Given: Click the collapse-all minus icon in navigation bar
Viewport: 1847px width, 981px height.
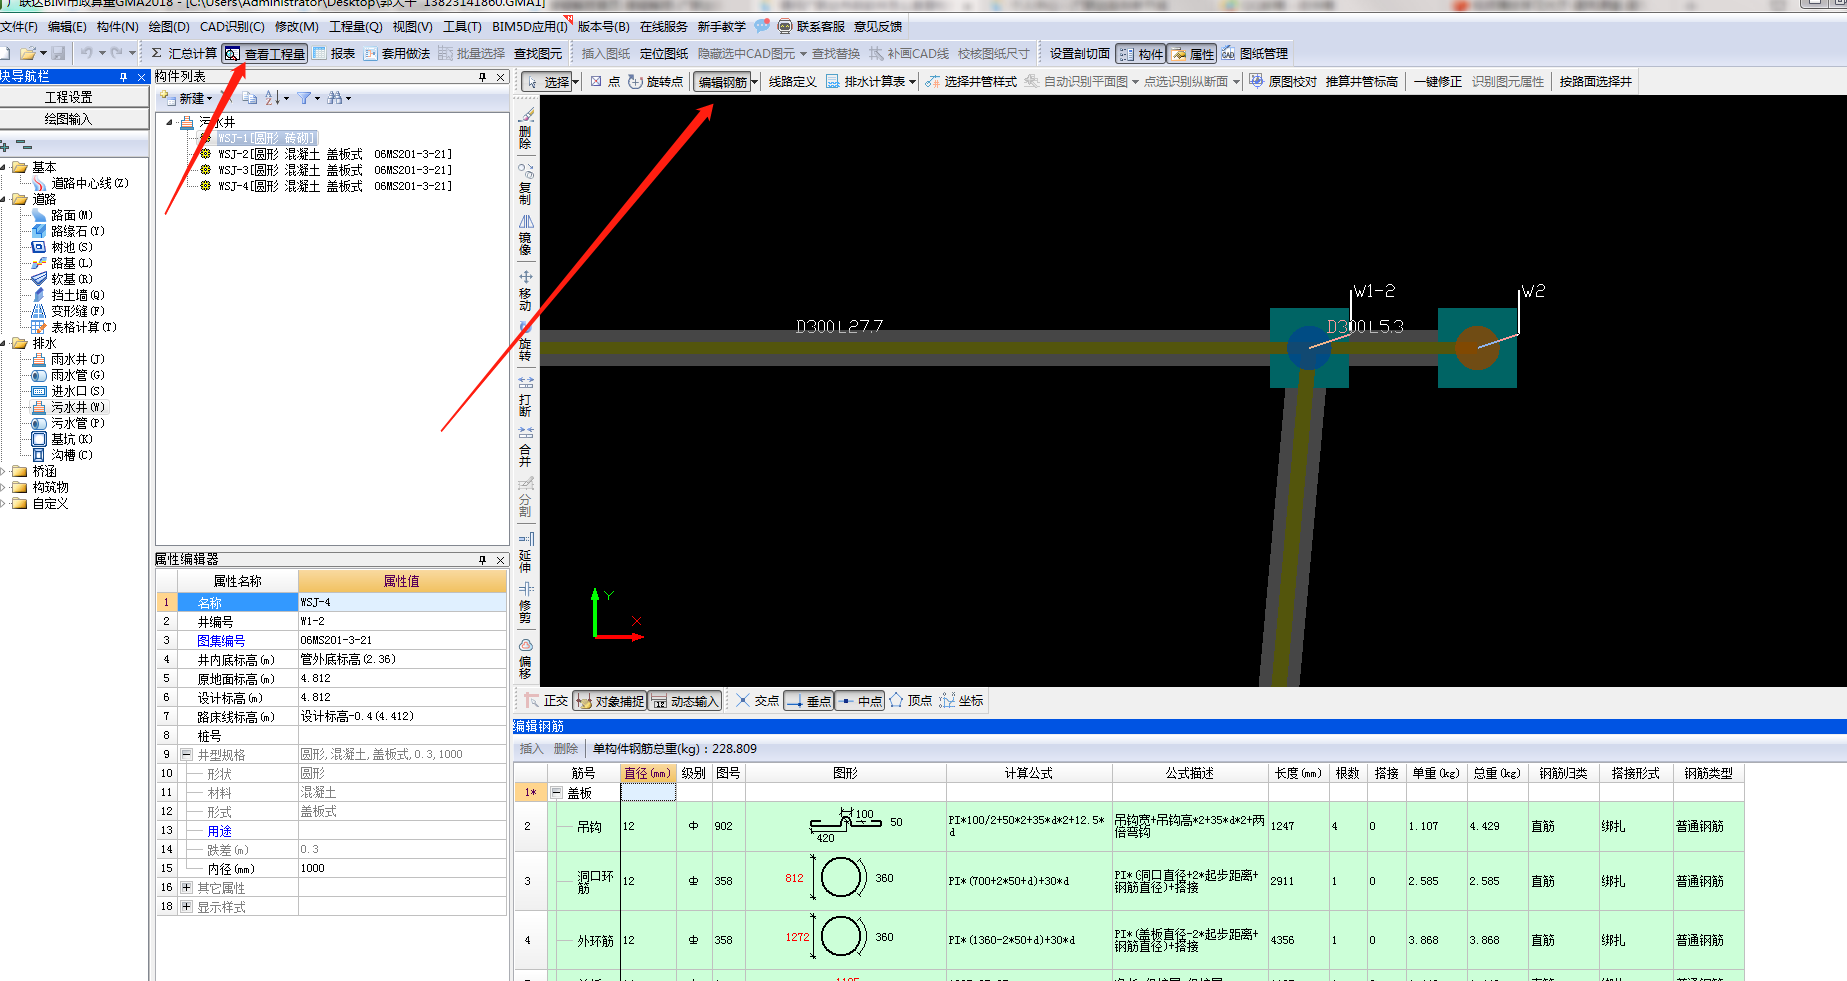Looking at the screenshot, I should point(24,146).
